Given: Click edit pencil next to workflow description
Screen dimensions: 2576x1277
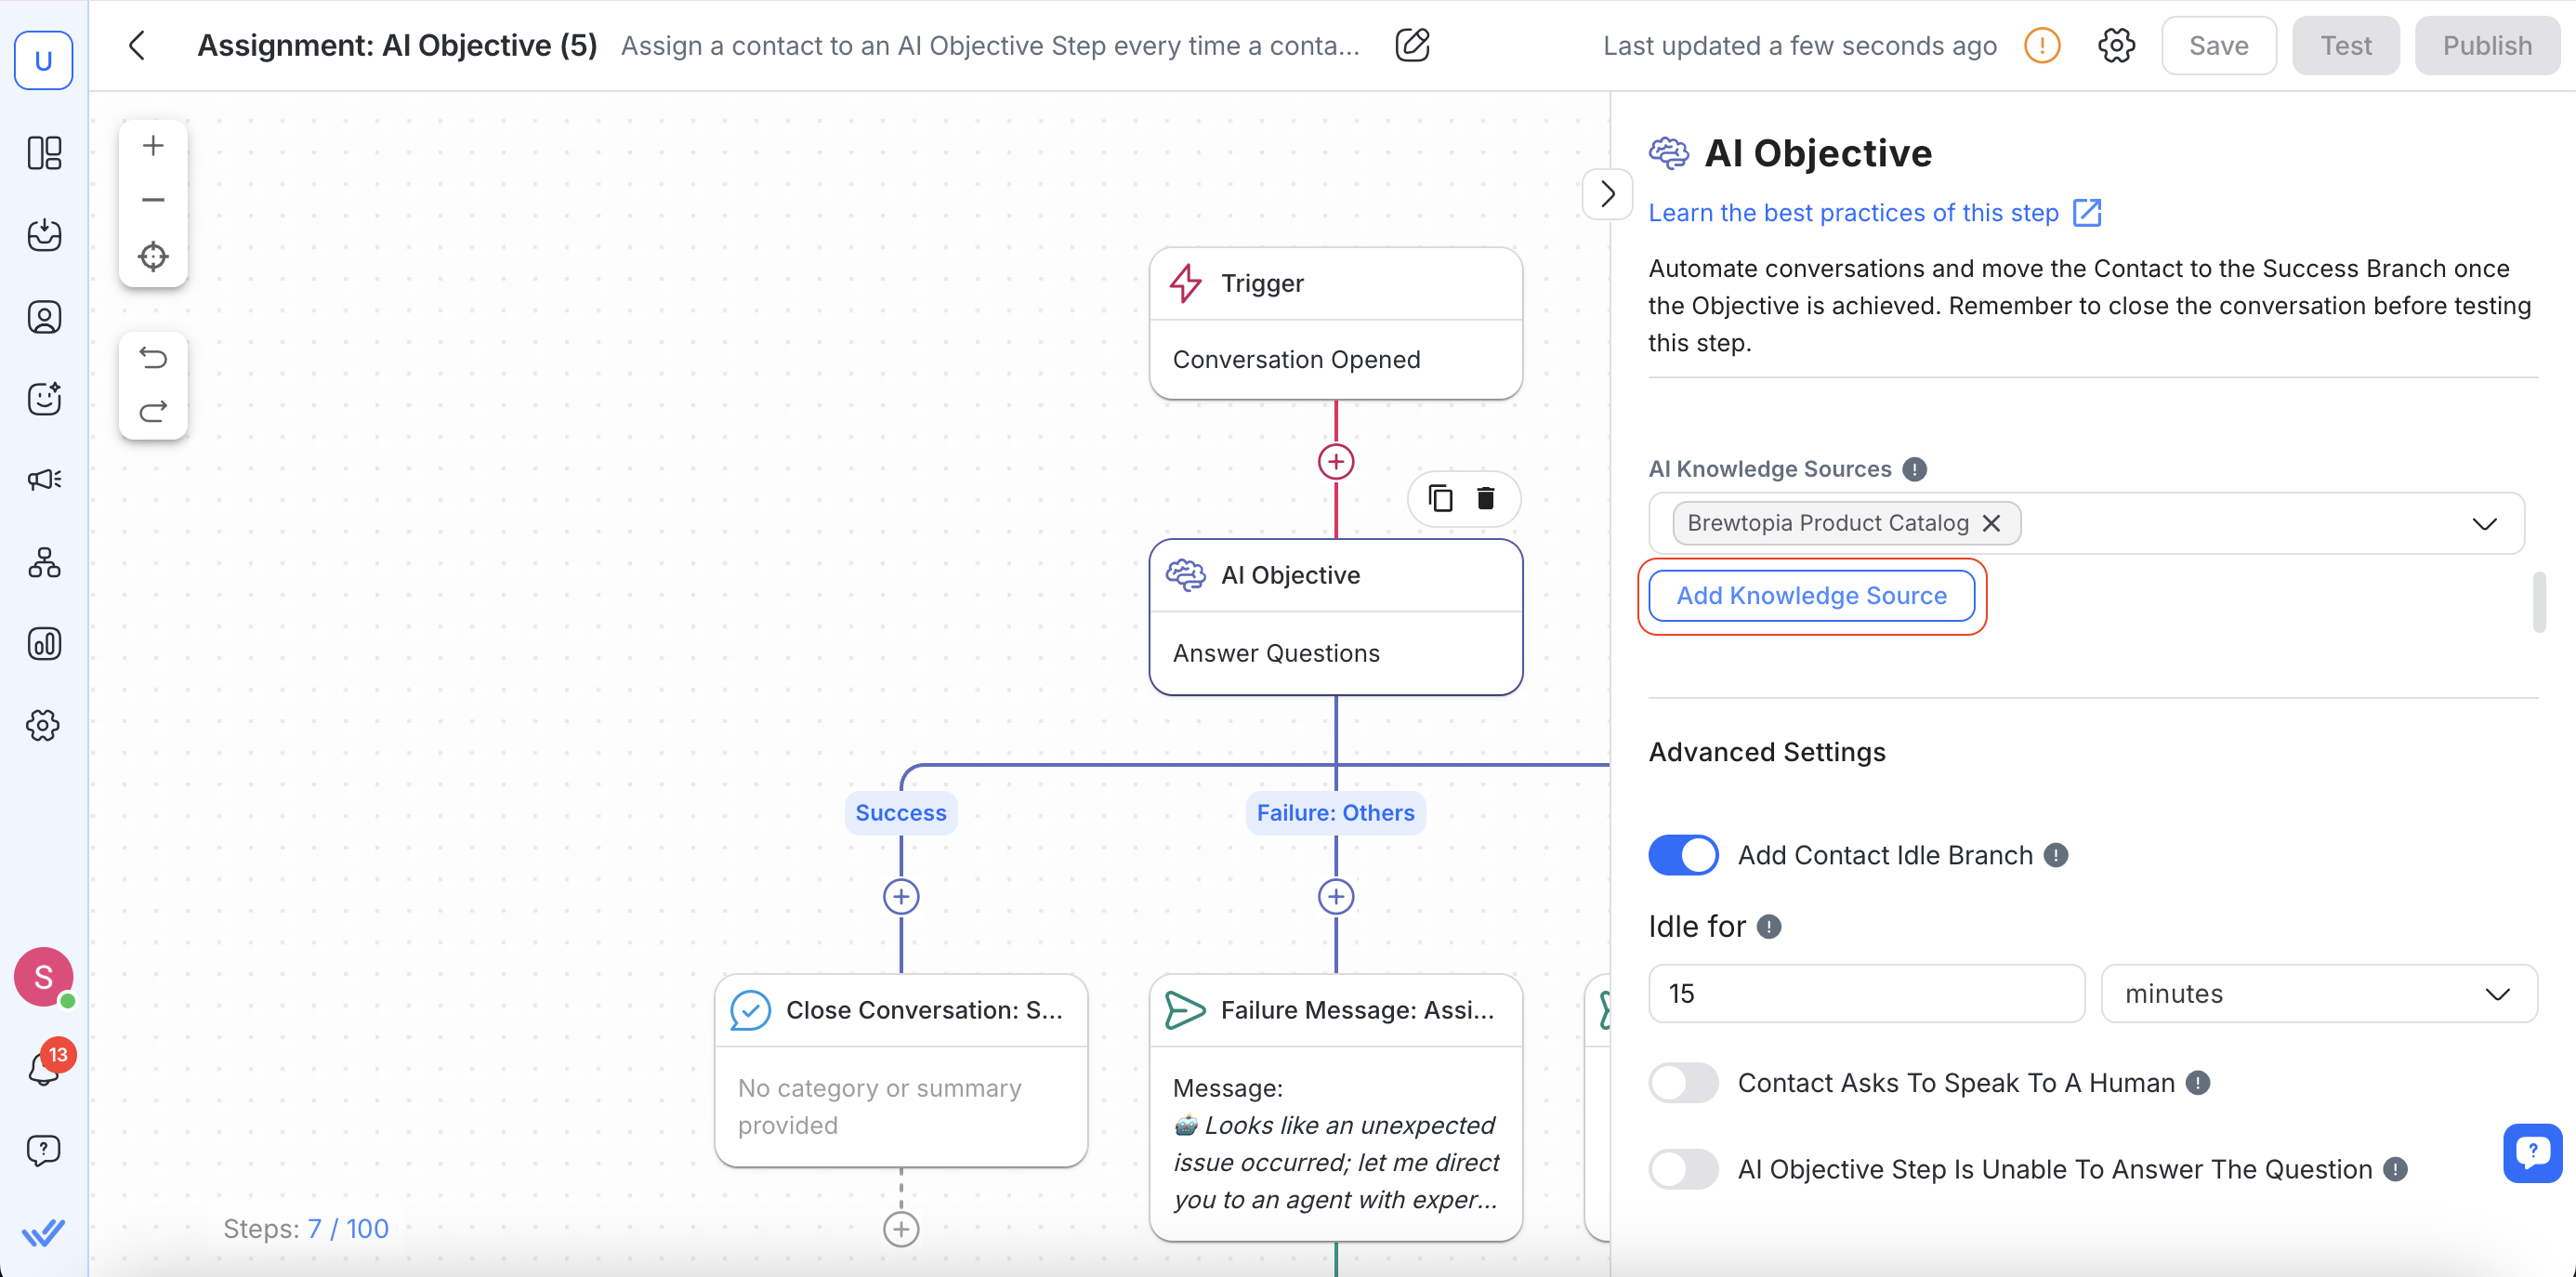Looking at the screenshot, I should [x=1412, y=46].
